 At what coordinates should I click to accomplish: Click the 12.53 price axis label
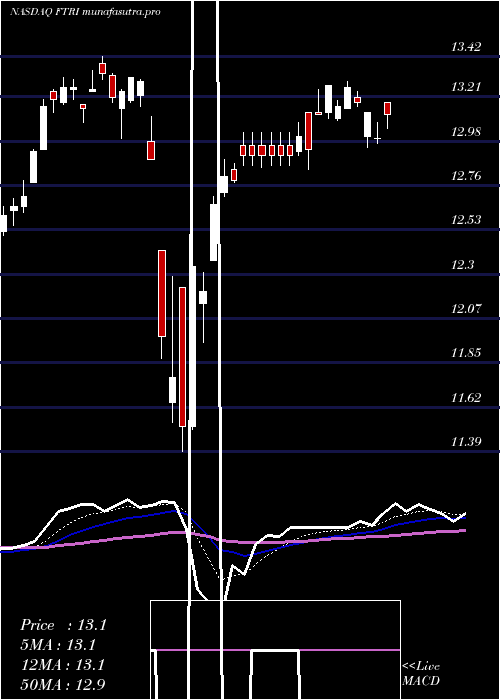[x=466, y=219]
